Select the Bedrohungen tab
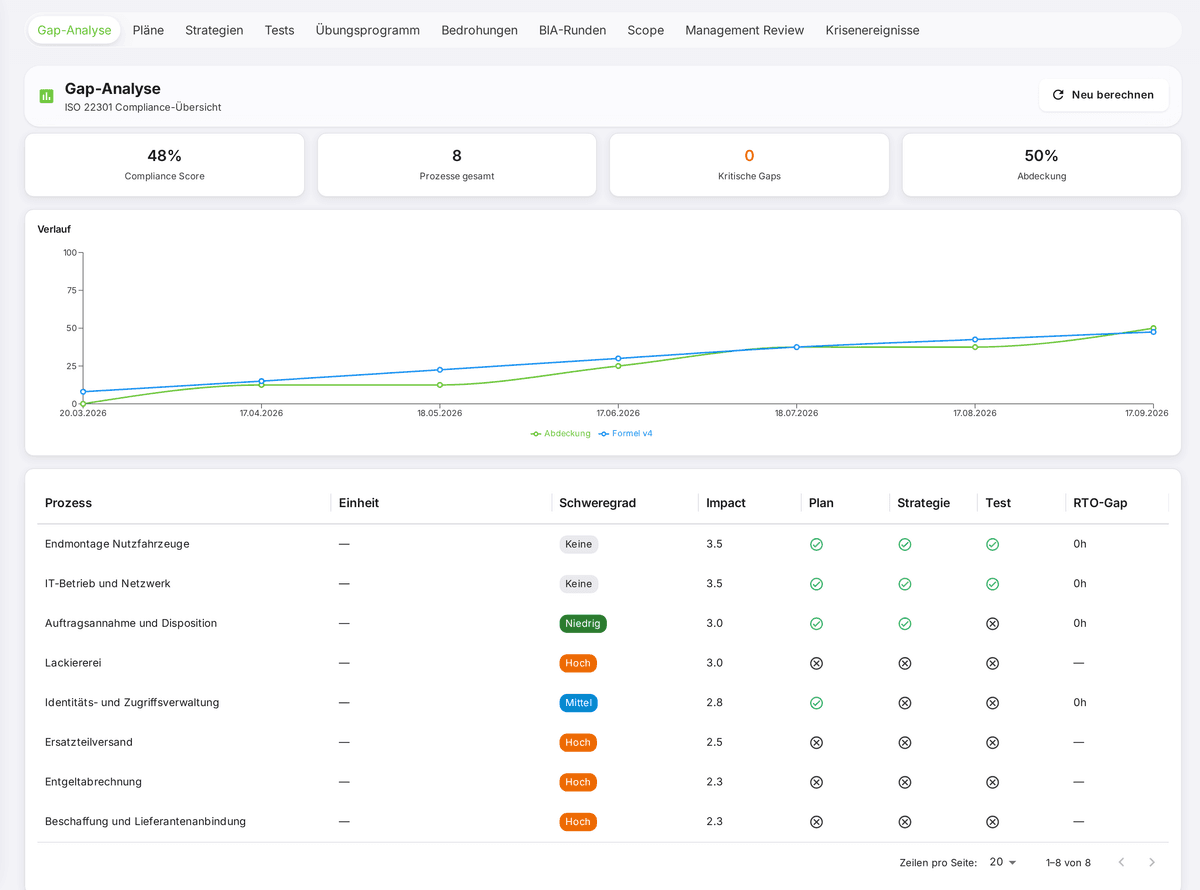Screen dimensions: 1200x890 (480, 30)
